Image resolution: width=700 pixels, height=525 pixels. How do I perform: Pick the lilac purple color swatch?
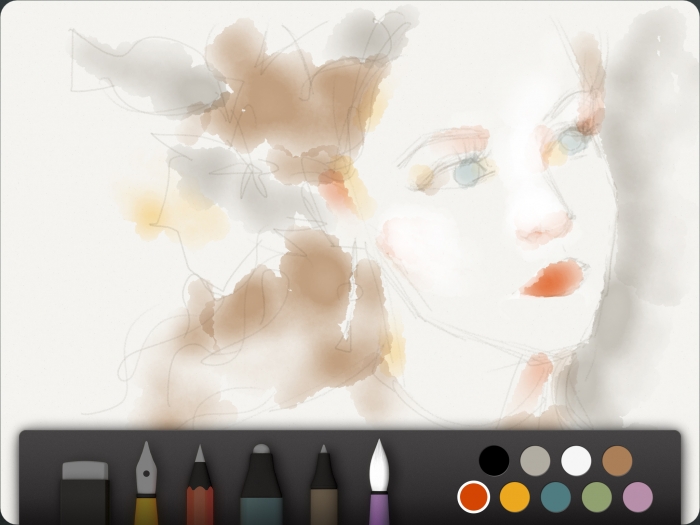(x=637, y=496)
